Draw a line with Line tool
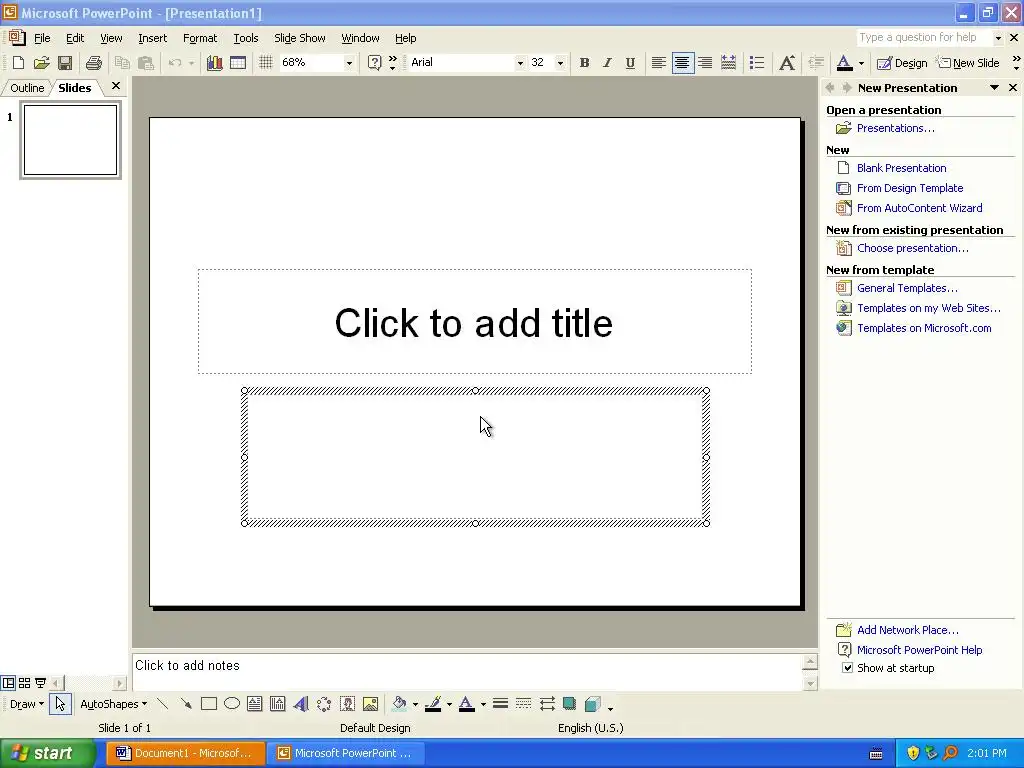The image size is (1024, 768). [163, 703]
